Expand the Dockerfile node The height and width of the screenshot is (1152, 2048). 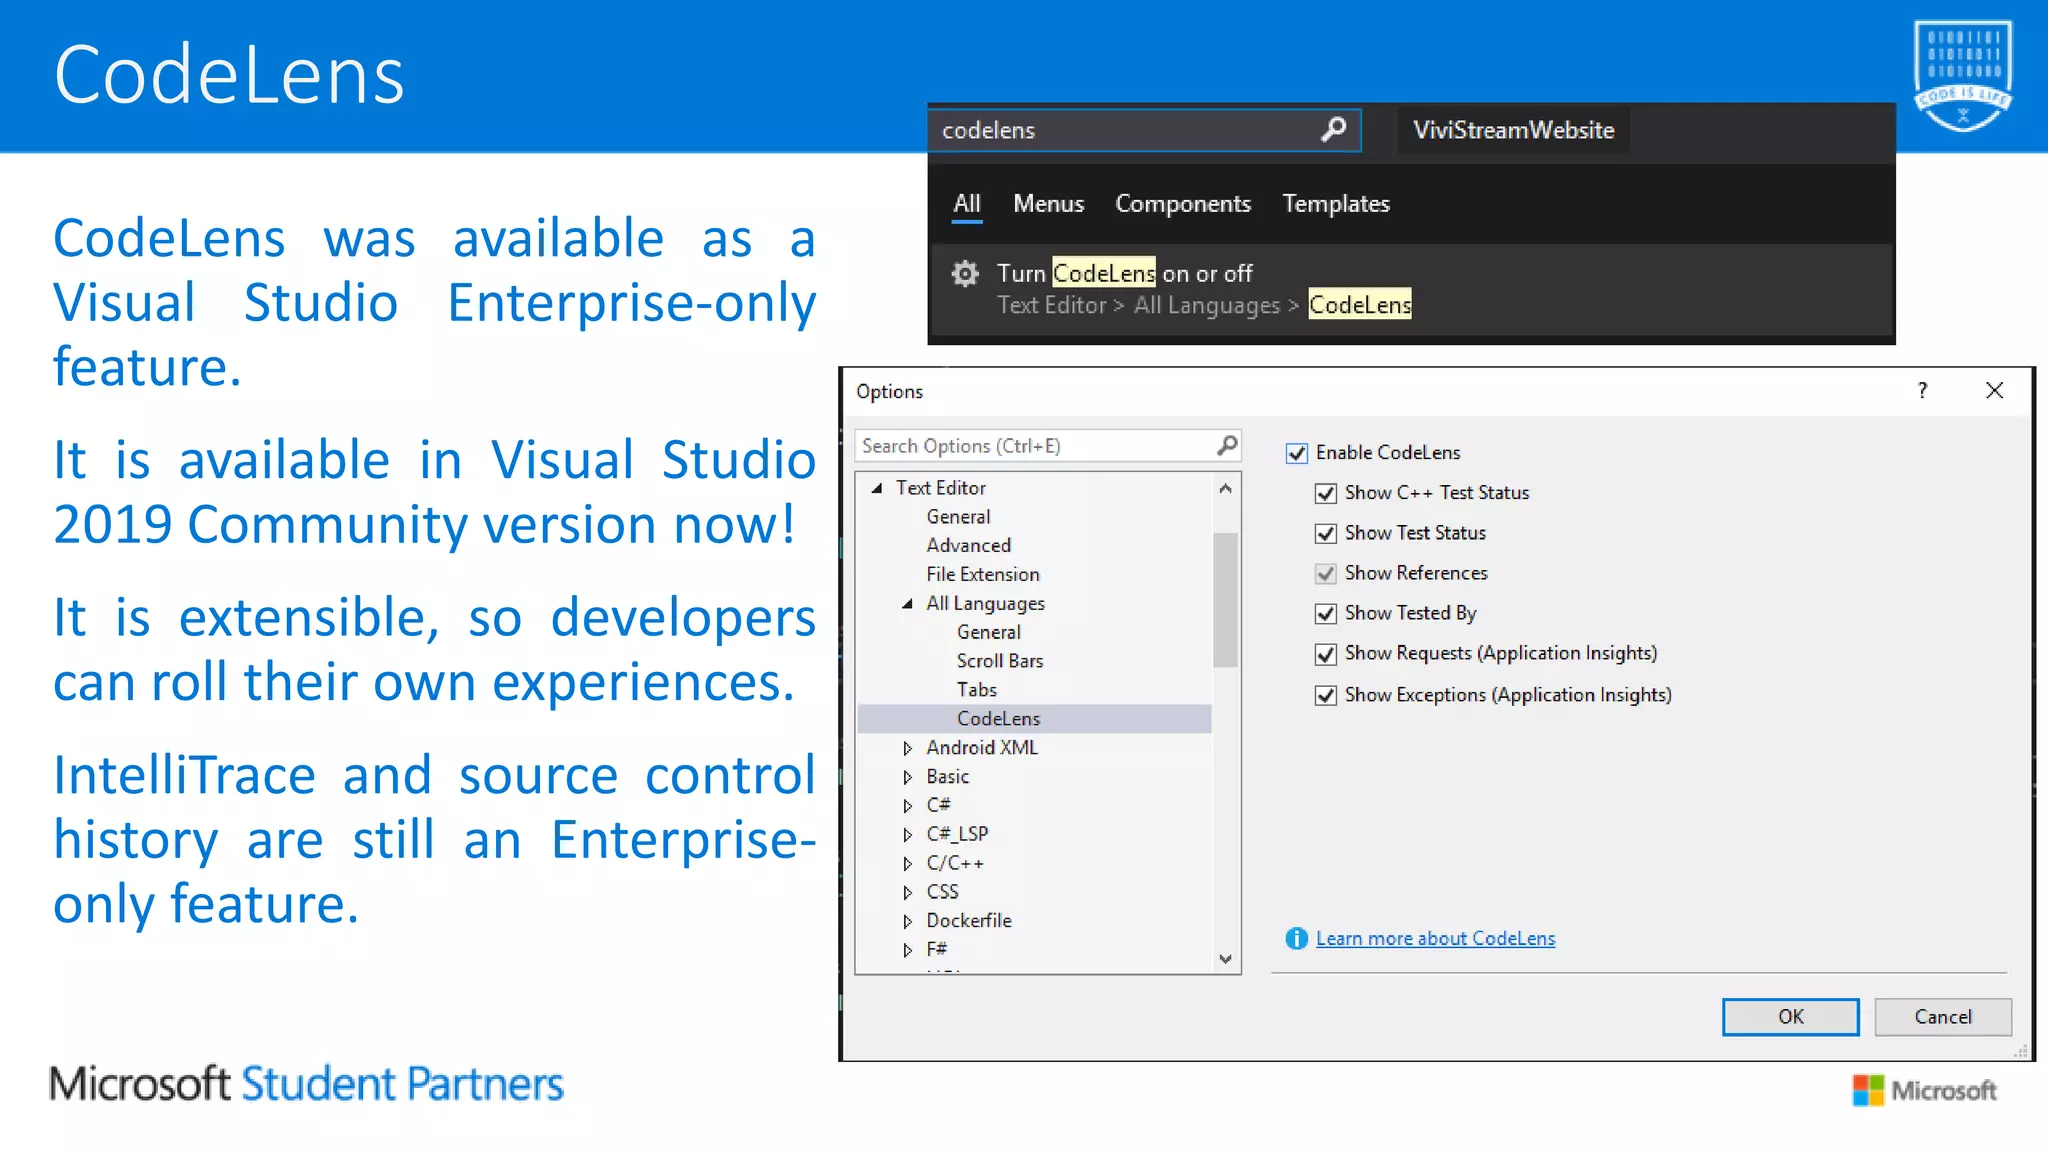pyautogui.click(x=908, y=922)
